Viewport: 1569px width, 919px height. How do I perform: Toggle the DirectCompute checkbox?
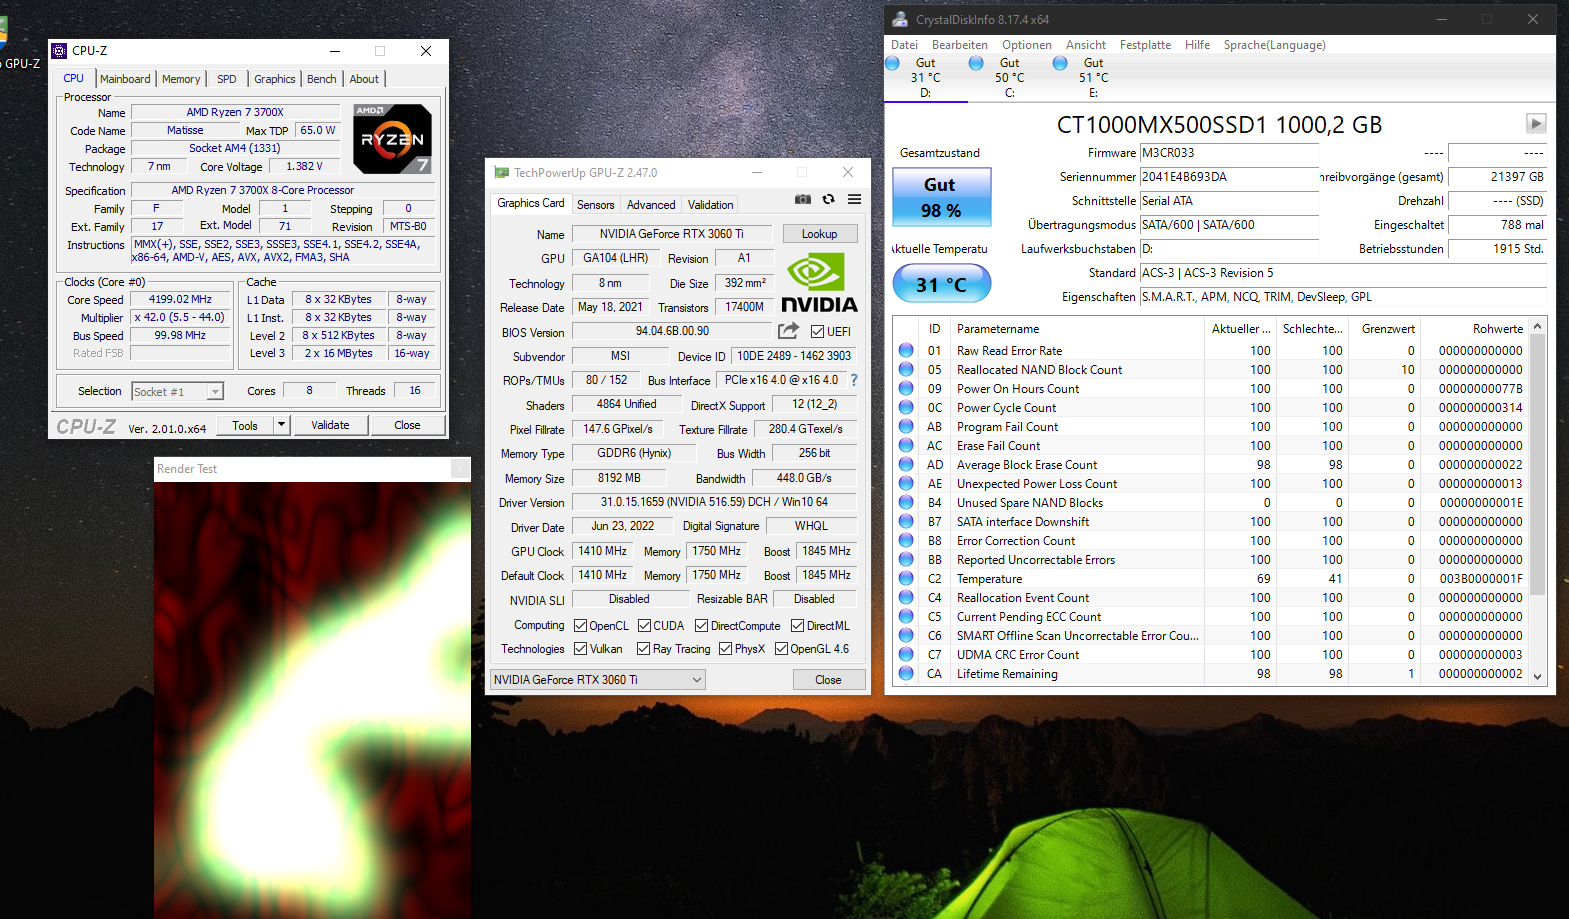point(701,626)
